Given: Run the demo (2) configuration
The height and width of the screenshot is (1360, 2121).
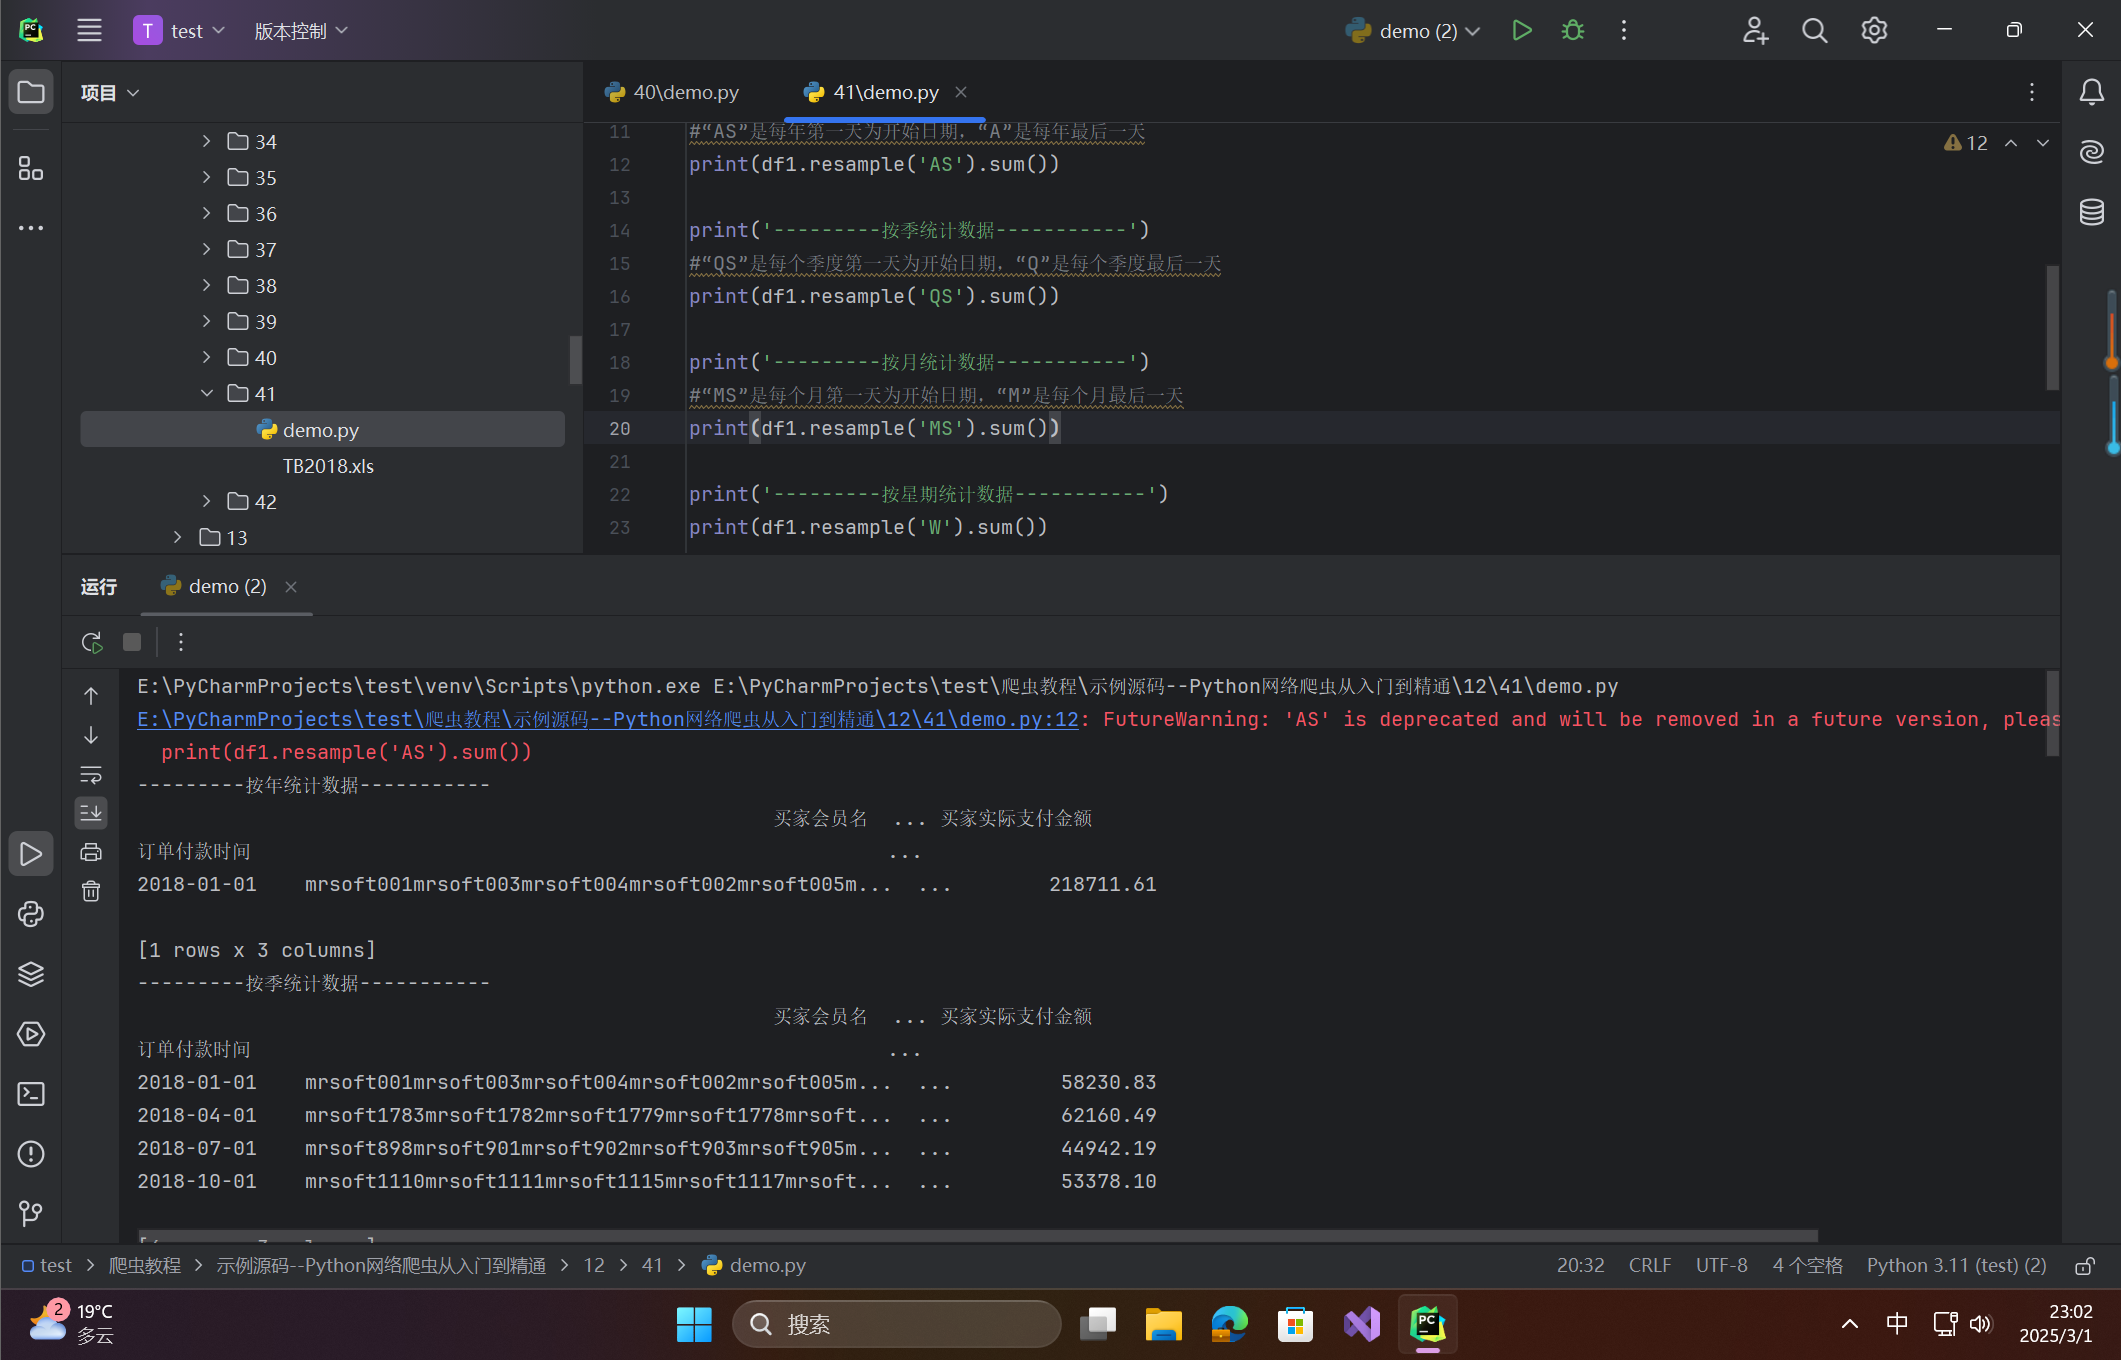Looking at the screenshot, I should point(1521,31).
